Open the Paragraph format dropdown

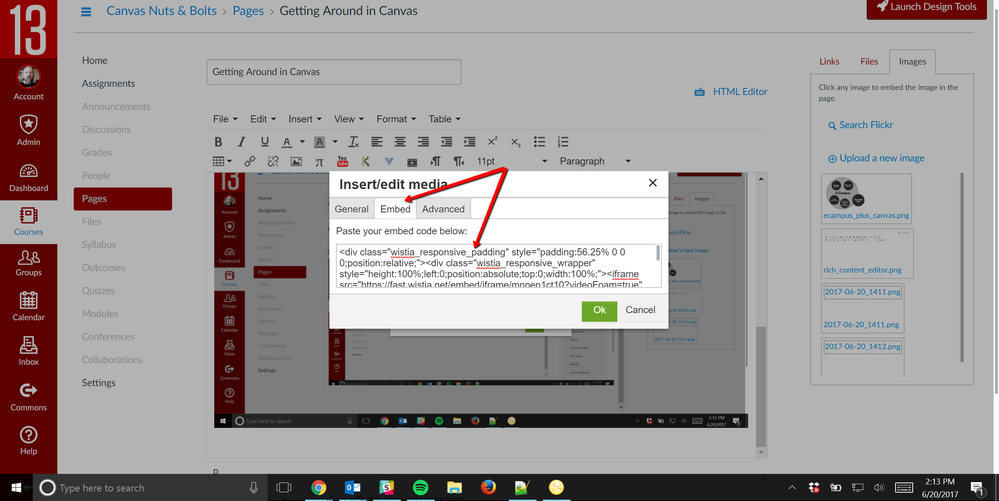[x=594, y=161]
